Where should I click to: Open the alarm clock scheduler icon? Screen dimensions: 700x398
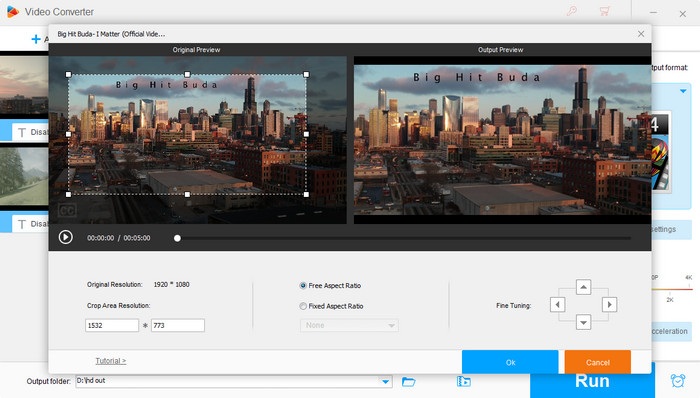[x=678, y=381]
